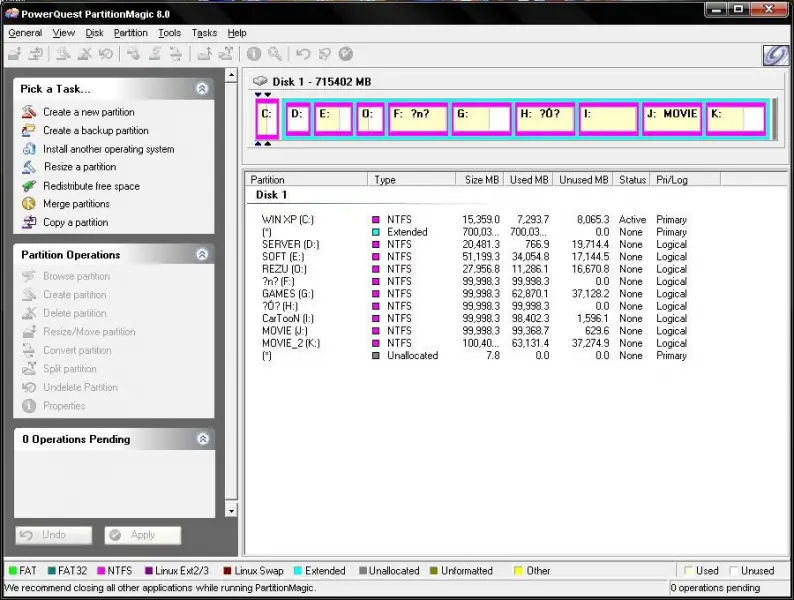Viewport: 794px width, 600px height.
Task: Start the Create a backup partition task
Action: point(96,131)
